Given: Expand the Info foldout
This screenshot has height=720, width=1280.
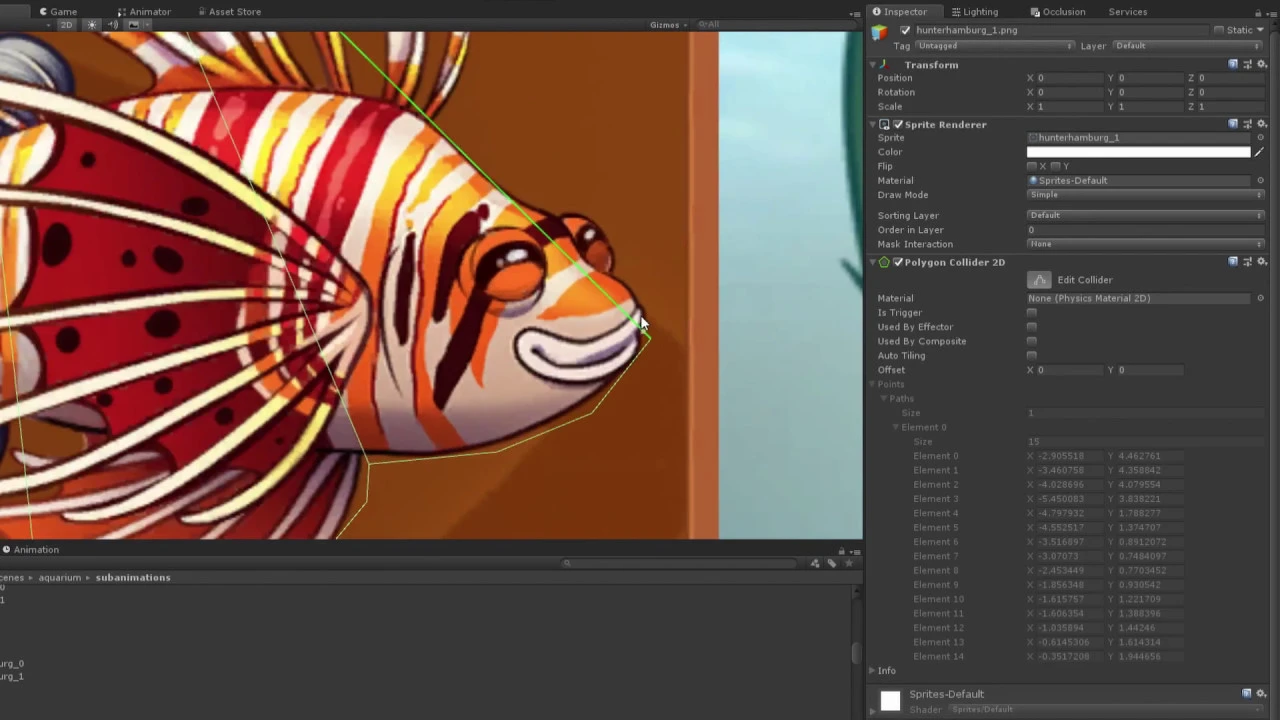Looking at the screenshot, I should point(872,670).
